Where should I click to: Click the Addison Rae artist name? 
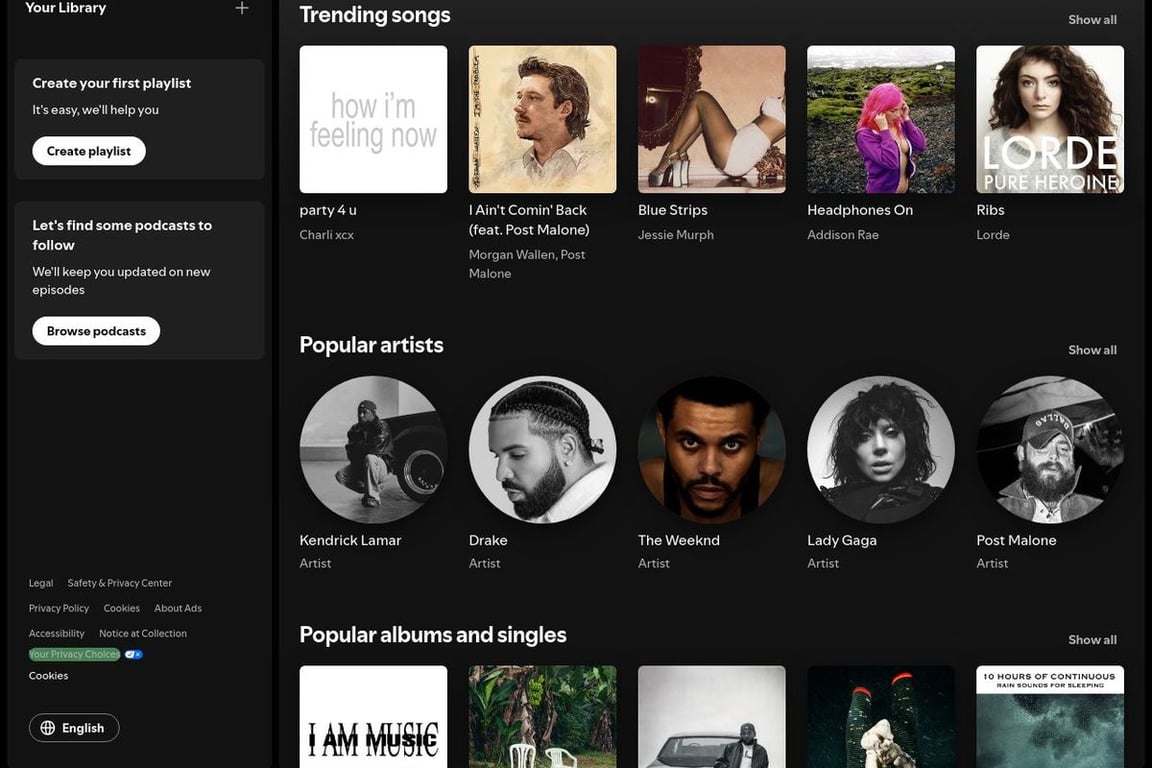(843, 234)
